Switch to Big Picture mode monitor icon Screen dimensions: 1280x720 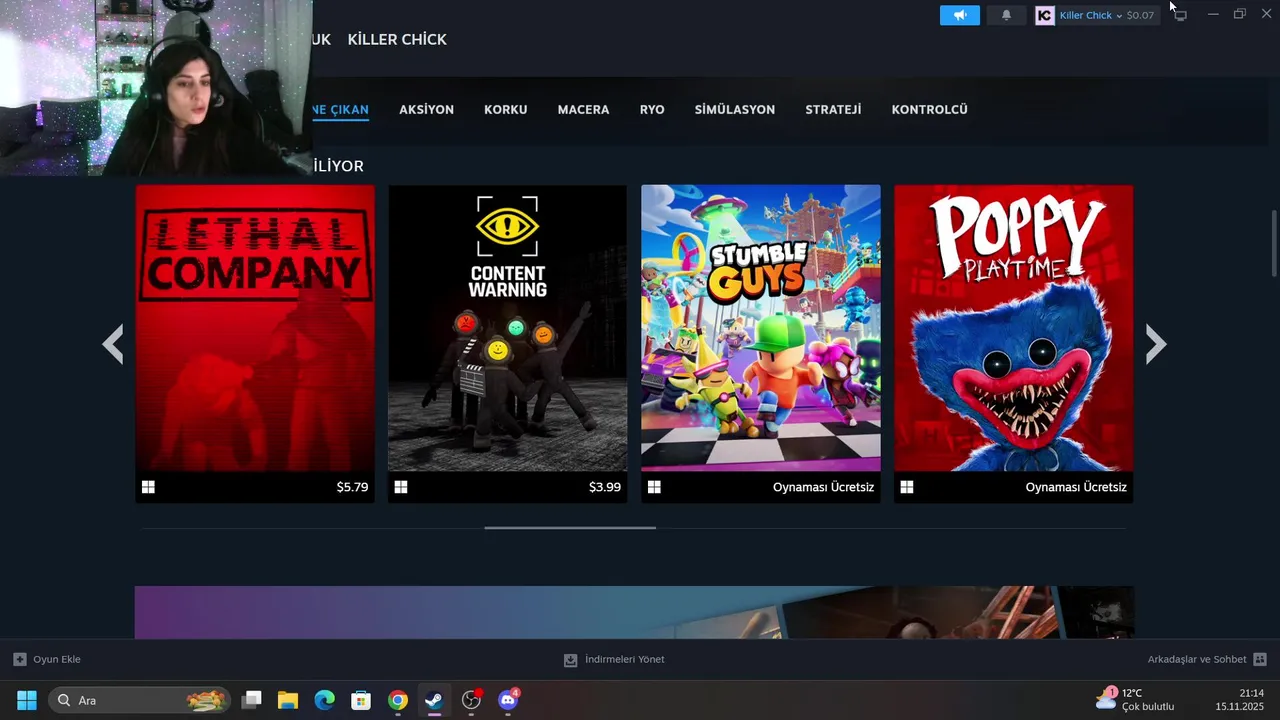pyautogui.click(x=1180, y=15)
